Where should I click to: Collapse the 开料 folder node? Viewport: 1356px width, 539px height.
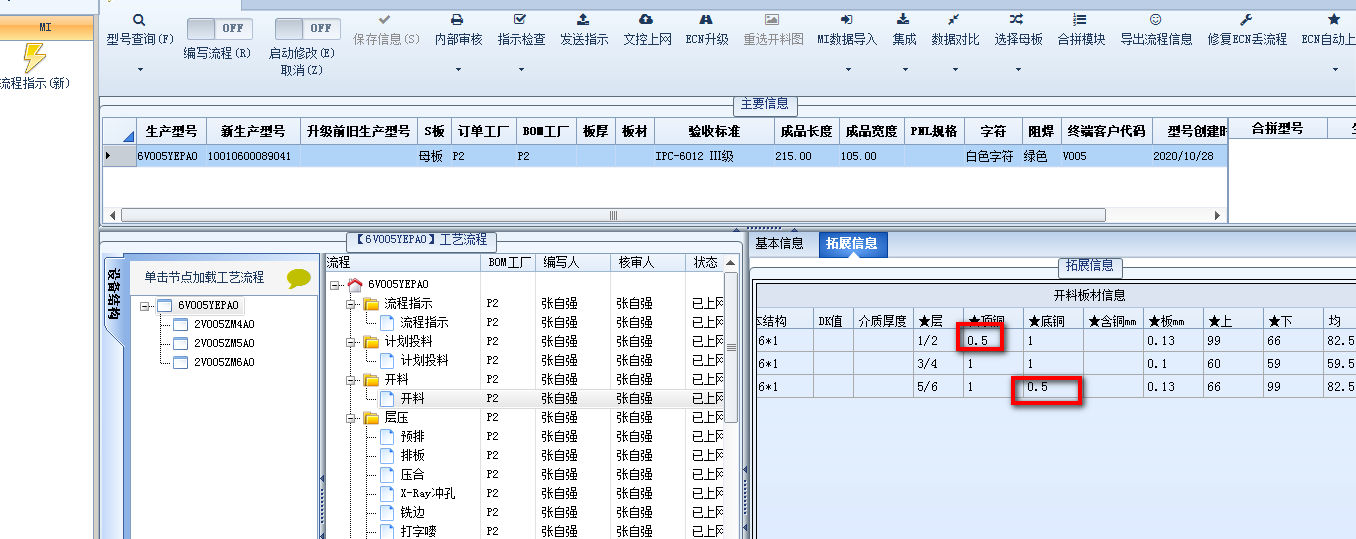tap(351, 380)
